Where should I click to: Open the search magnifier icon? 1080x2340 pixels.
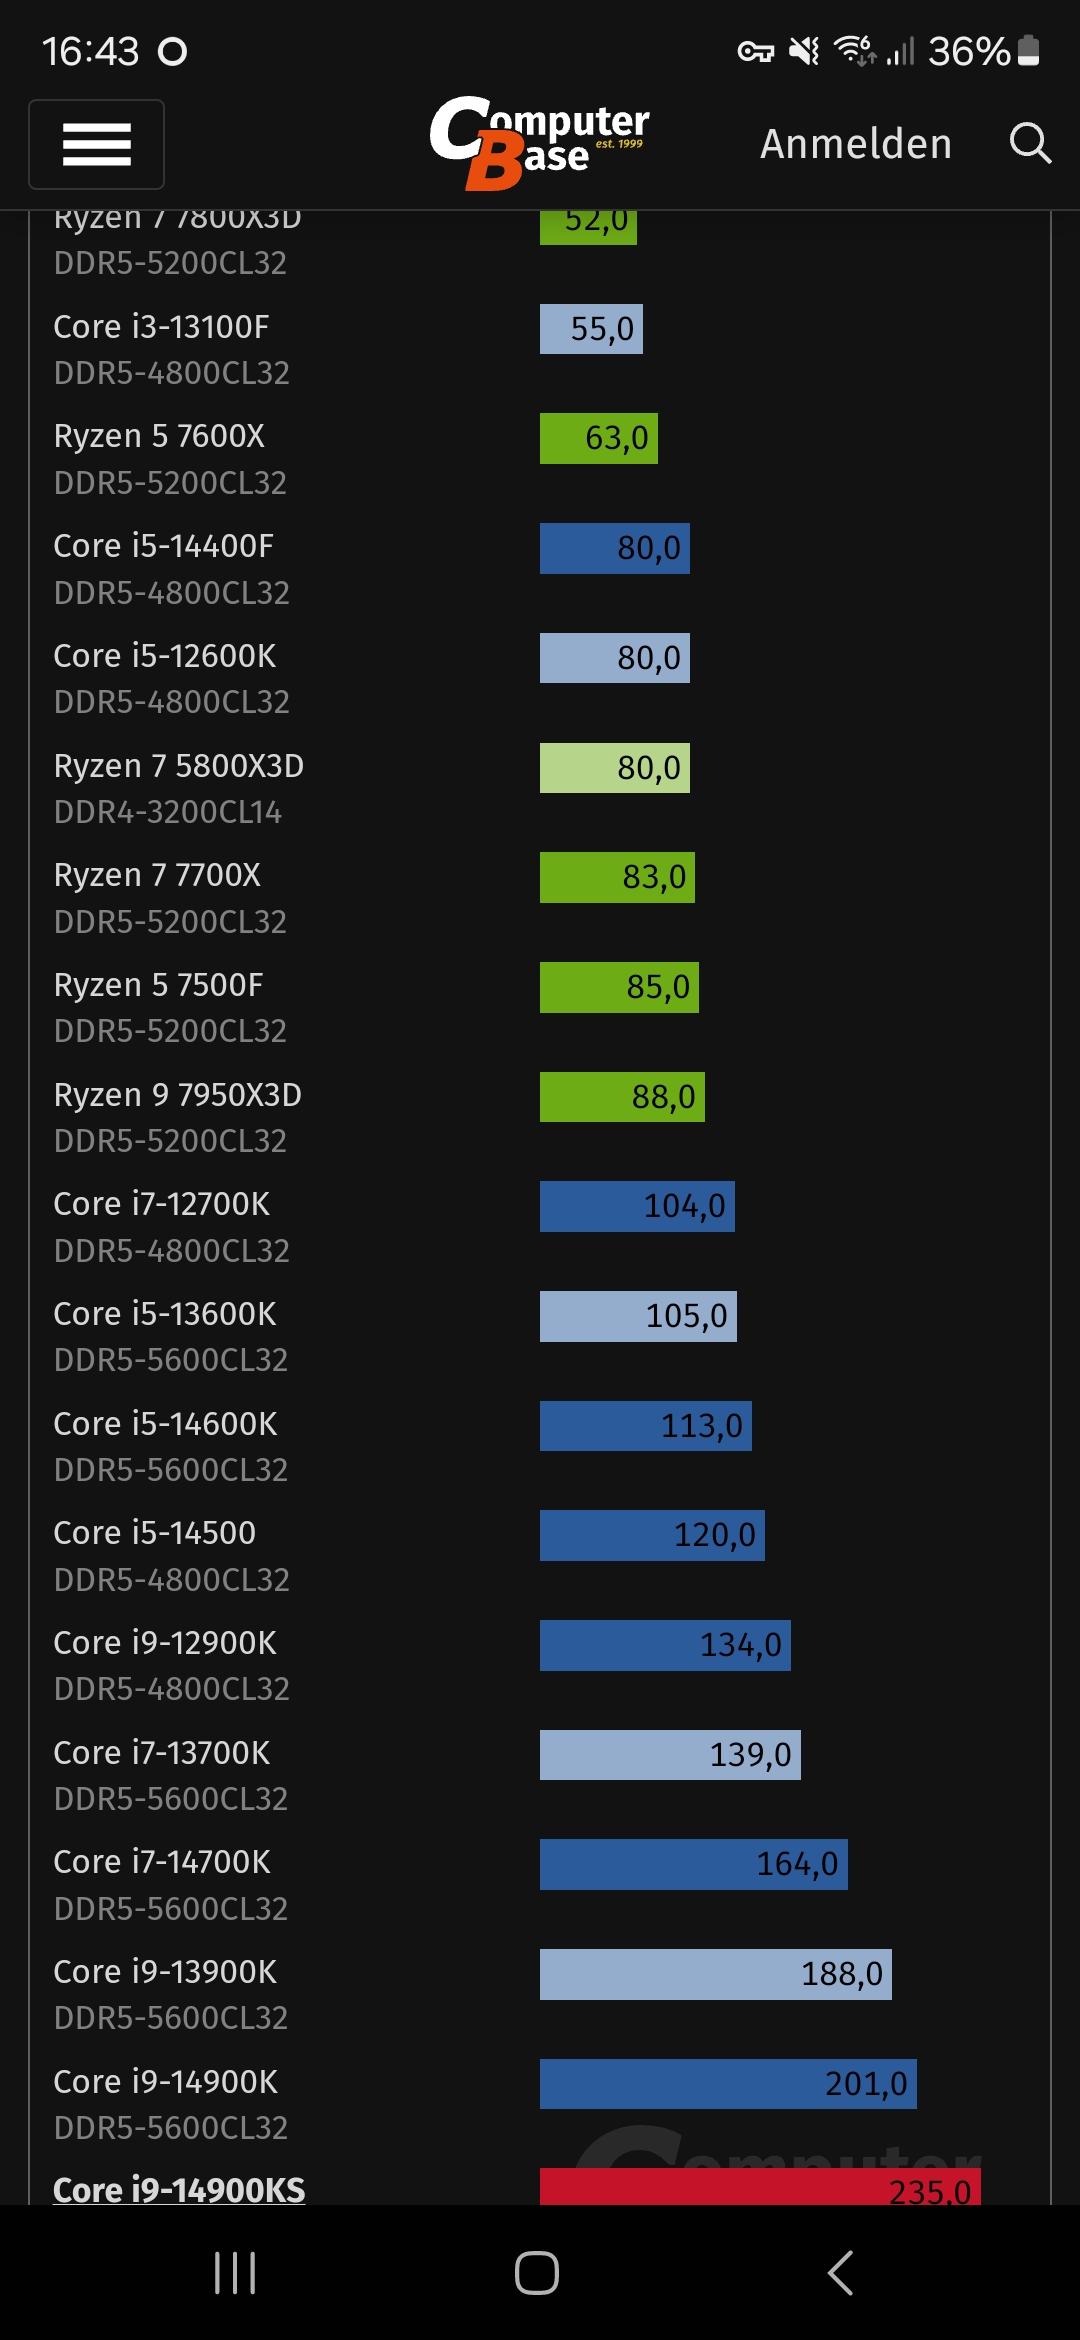pos(1029,144)
